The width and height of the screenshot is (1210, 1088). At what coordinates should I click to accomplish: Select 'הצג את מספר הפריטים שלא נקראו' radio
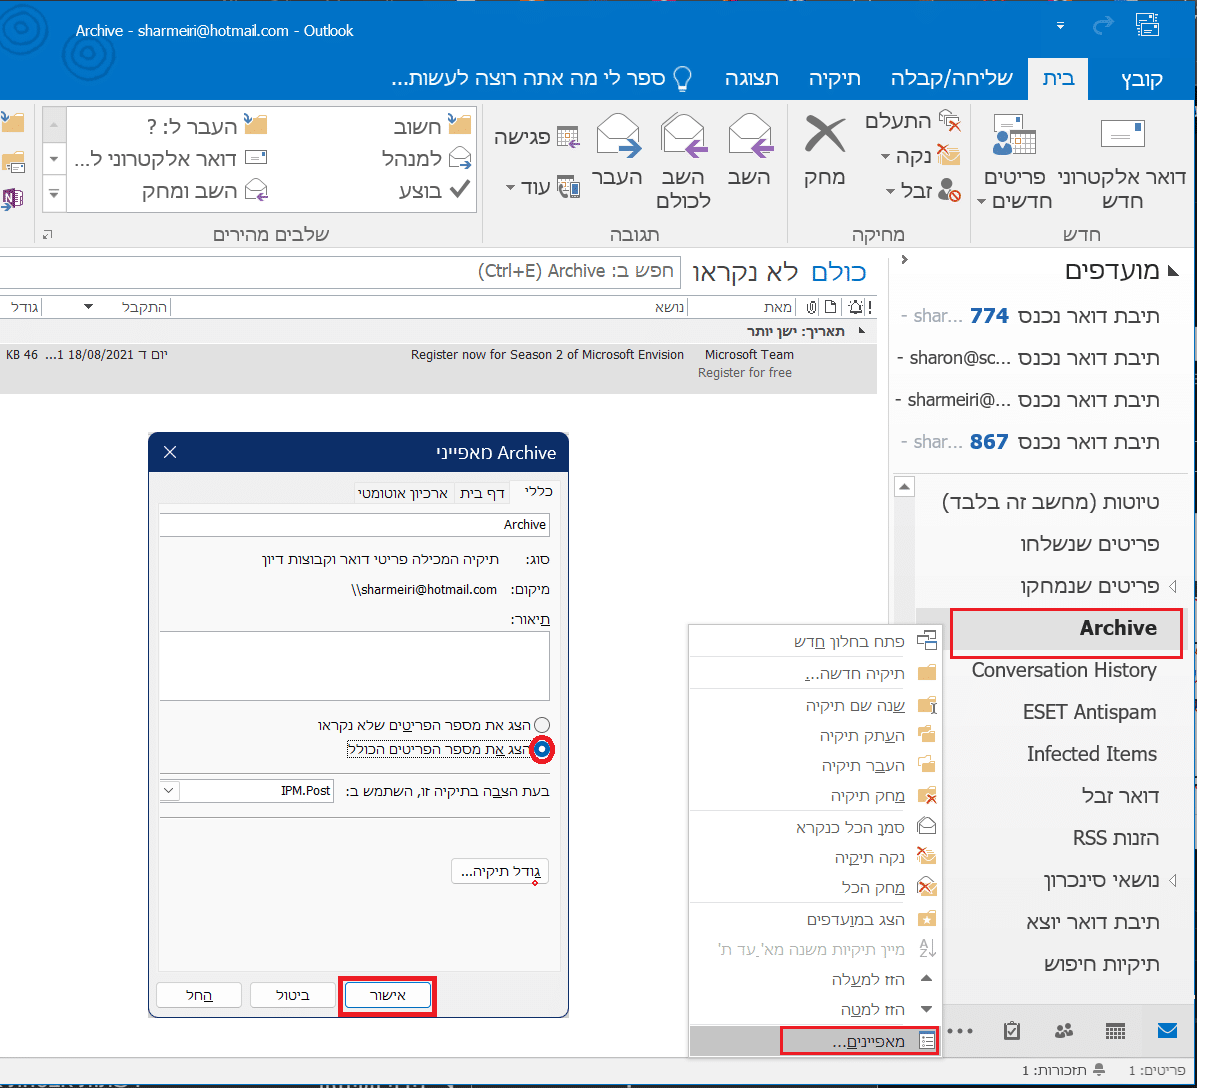(x=542, y=725)
